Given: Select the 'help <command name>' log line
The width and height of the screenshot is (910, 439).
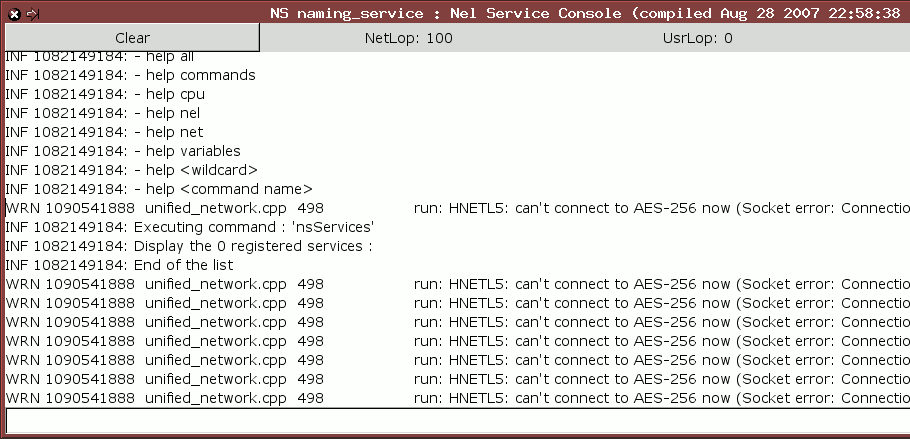Looking at the screenshot, I should coord(159,189).
